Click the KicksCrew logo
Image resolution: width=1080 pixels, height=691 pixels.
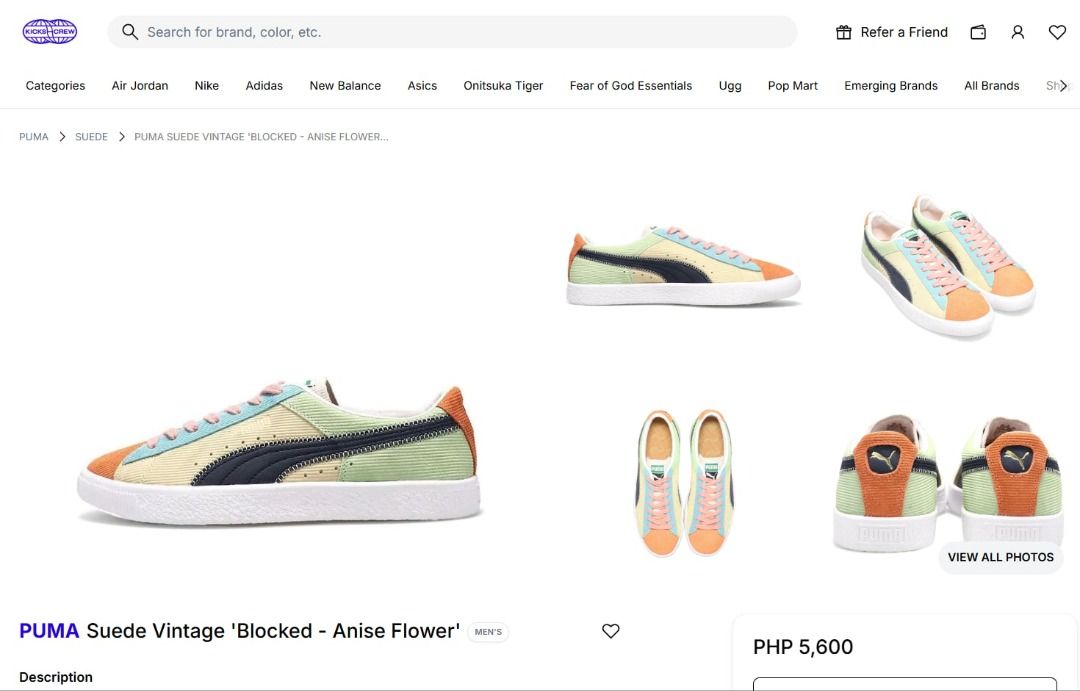tap(50, 31)
